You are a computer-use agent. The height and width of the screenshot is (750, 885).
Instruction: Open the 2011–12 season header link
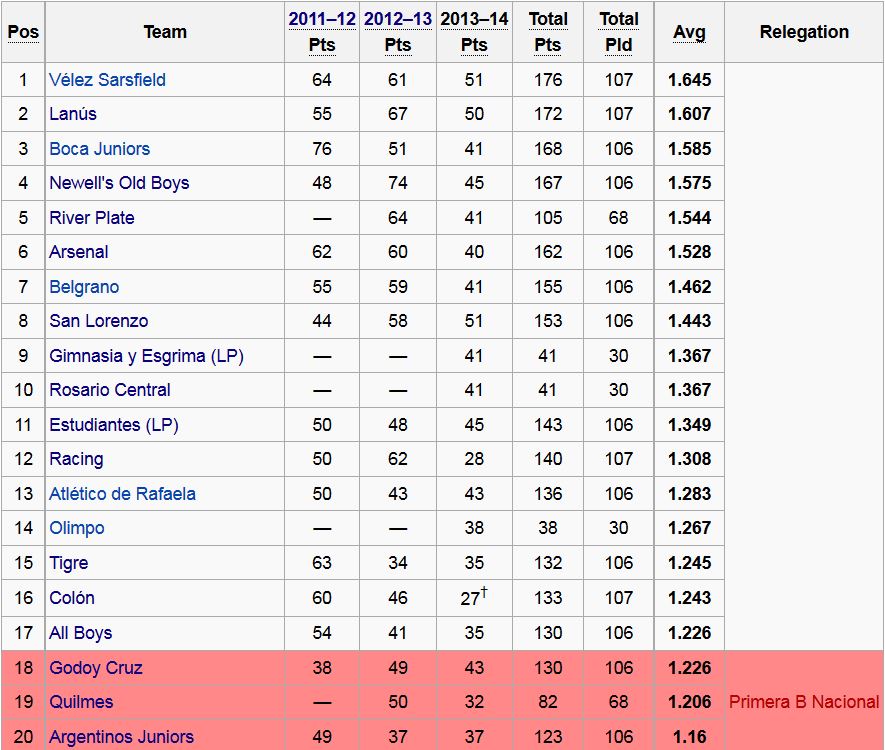coord(322,19)
